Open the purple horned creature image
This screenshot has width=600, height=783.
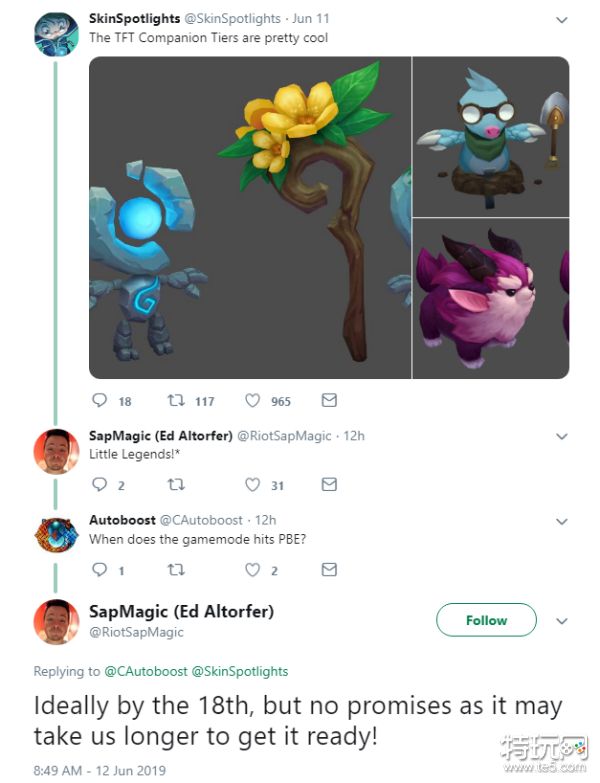491,299
